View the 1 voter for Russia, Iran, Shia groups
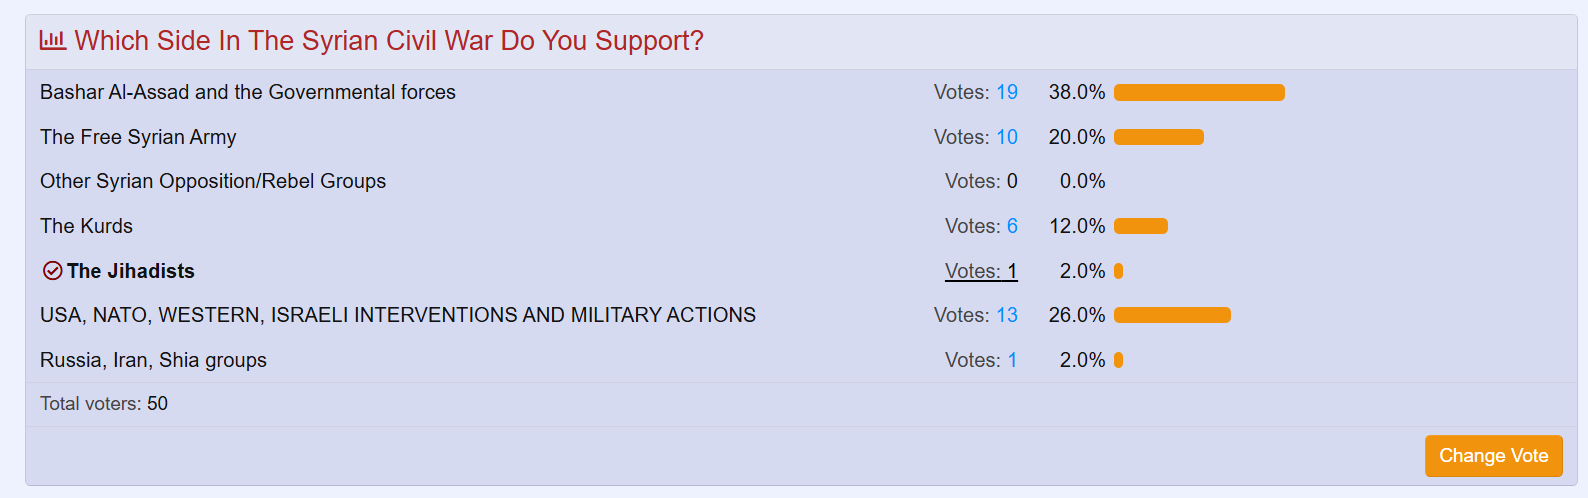Viewport: 1588px width, 498px height. pyautogui.click(x=1012, y=360)
